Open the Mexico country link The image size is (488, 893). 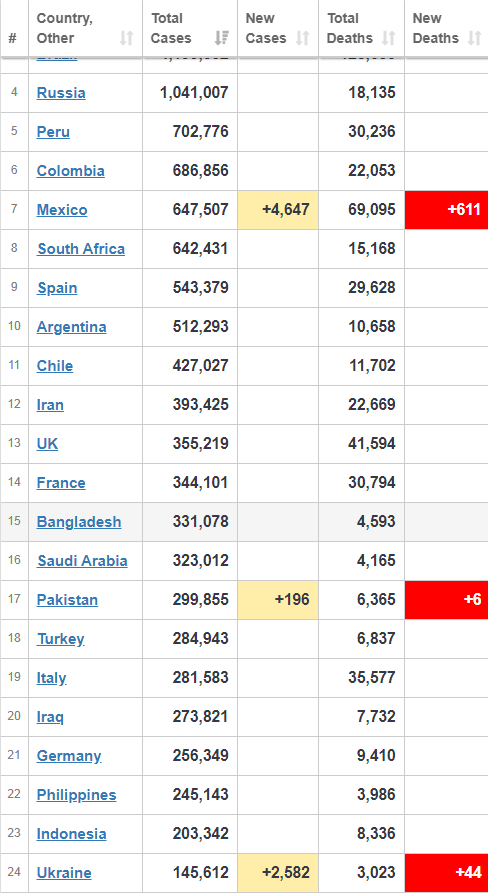[x=62, y=210]
